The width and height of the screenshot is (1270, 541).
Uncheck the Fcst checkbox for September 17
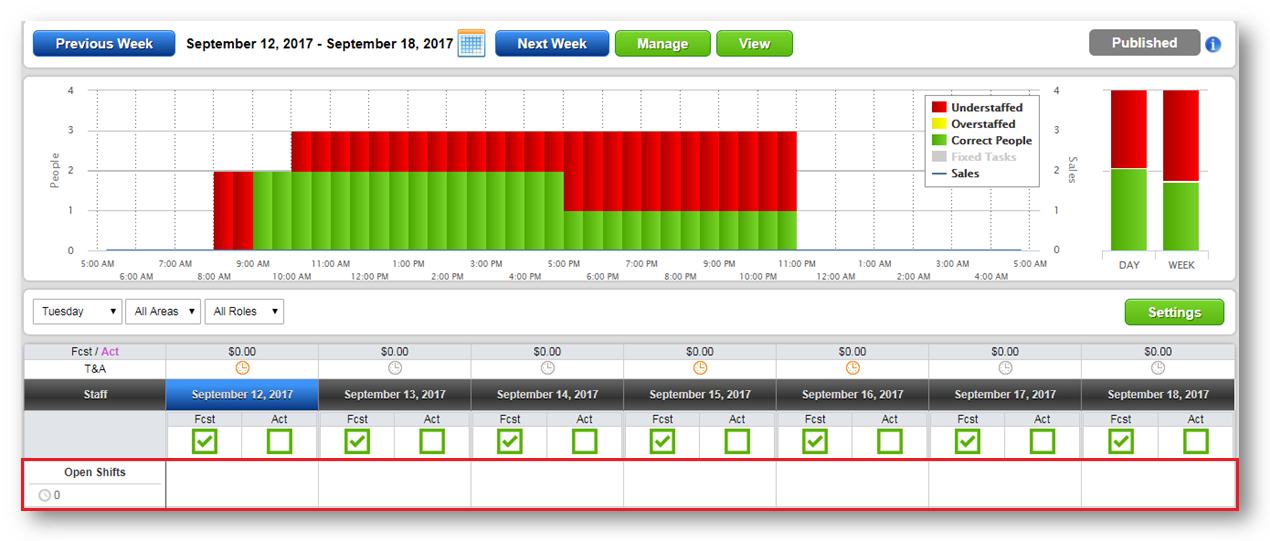(x=967, y=441)
